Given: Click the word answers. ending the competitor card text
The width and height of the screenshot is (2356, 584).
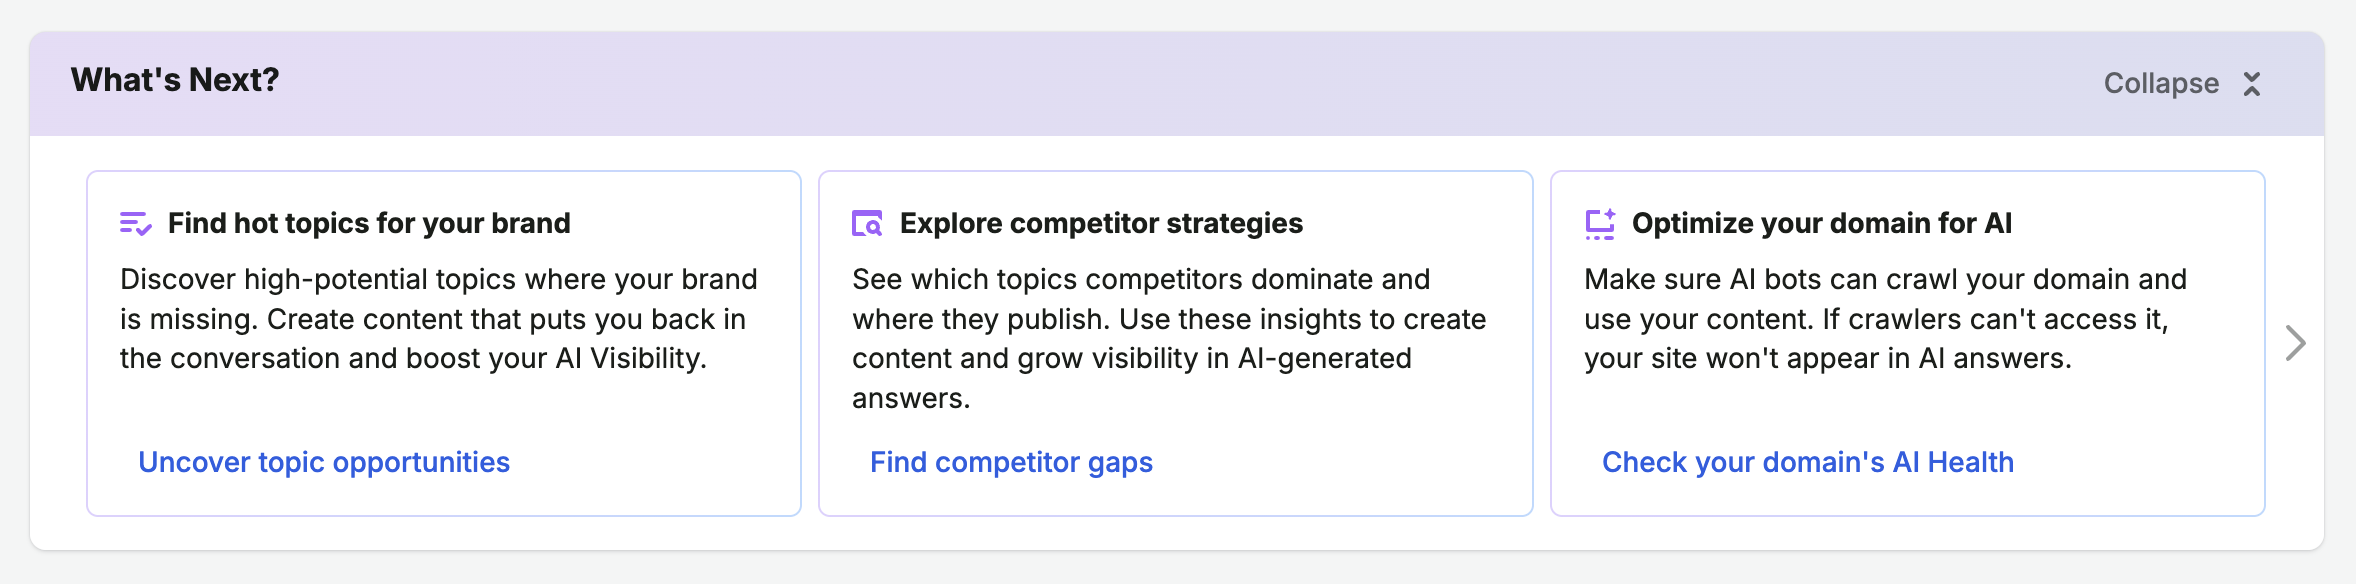Looking at the screenshot, I should 911,399.
